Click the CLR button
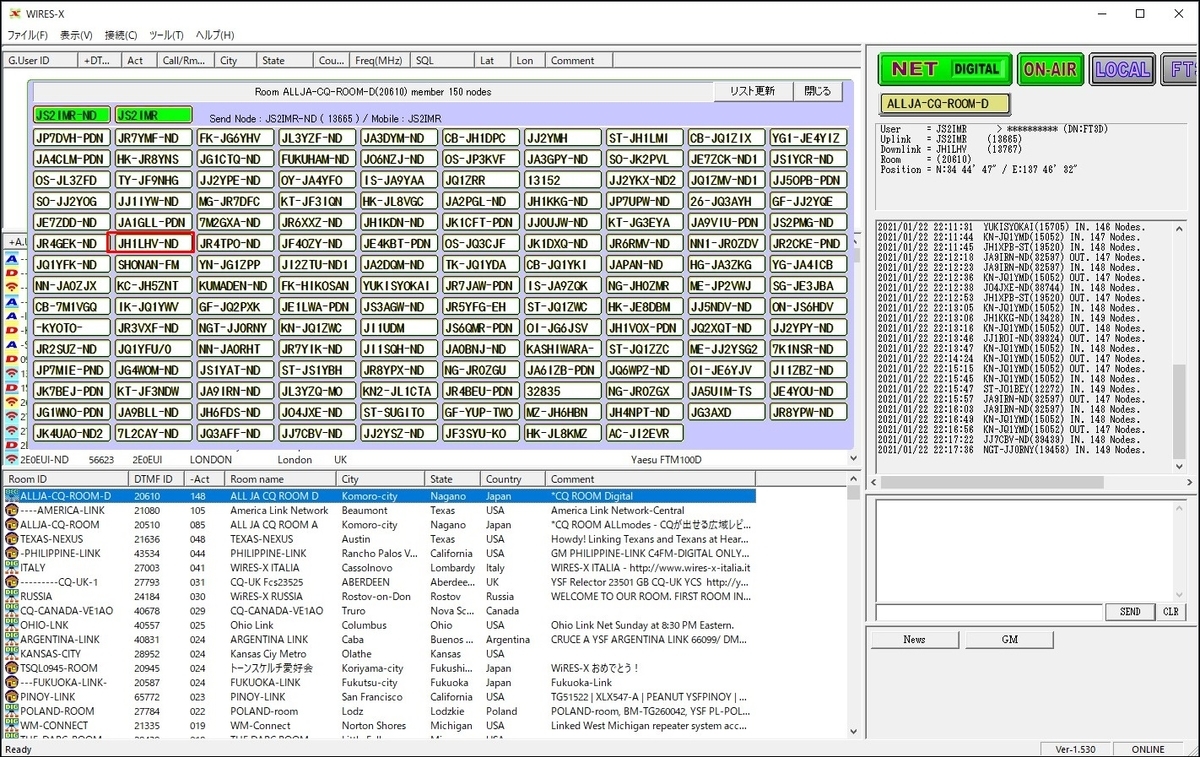 (x=1171, y=612)
